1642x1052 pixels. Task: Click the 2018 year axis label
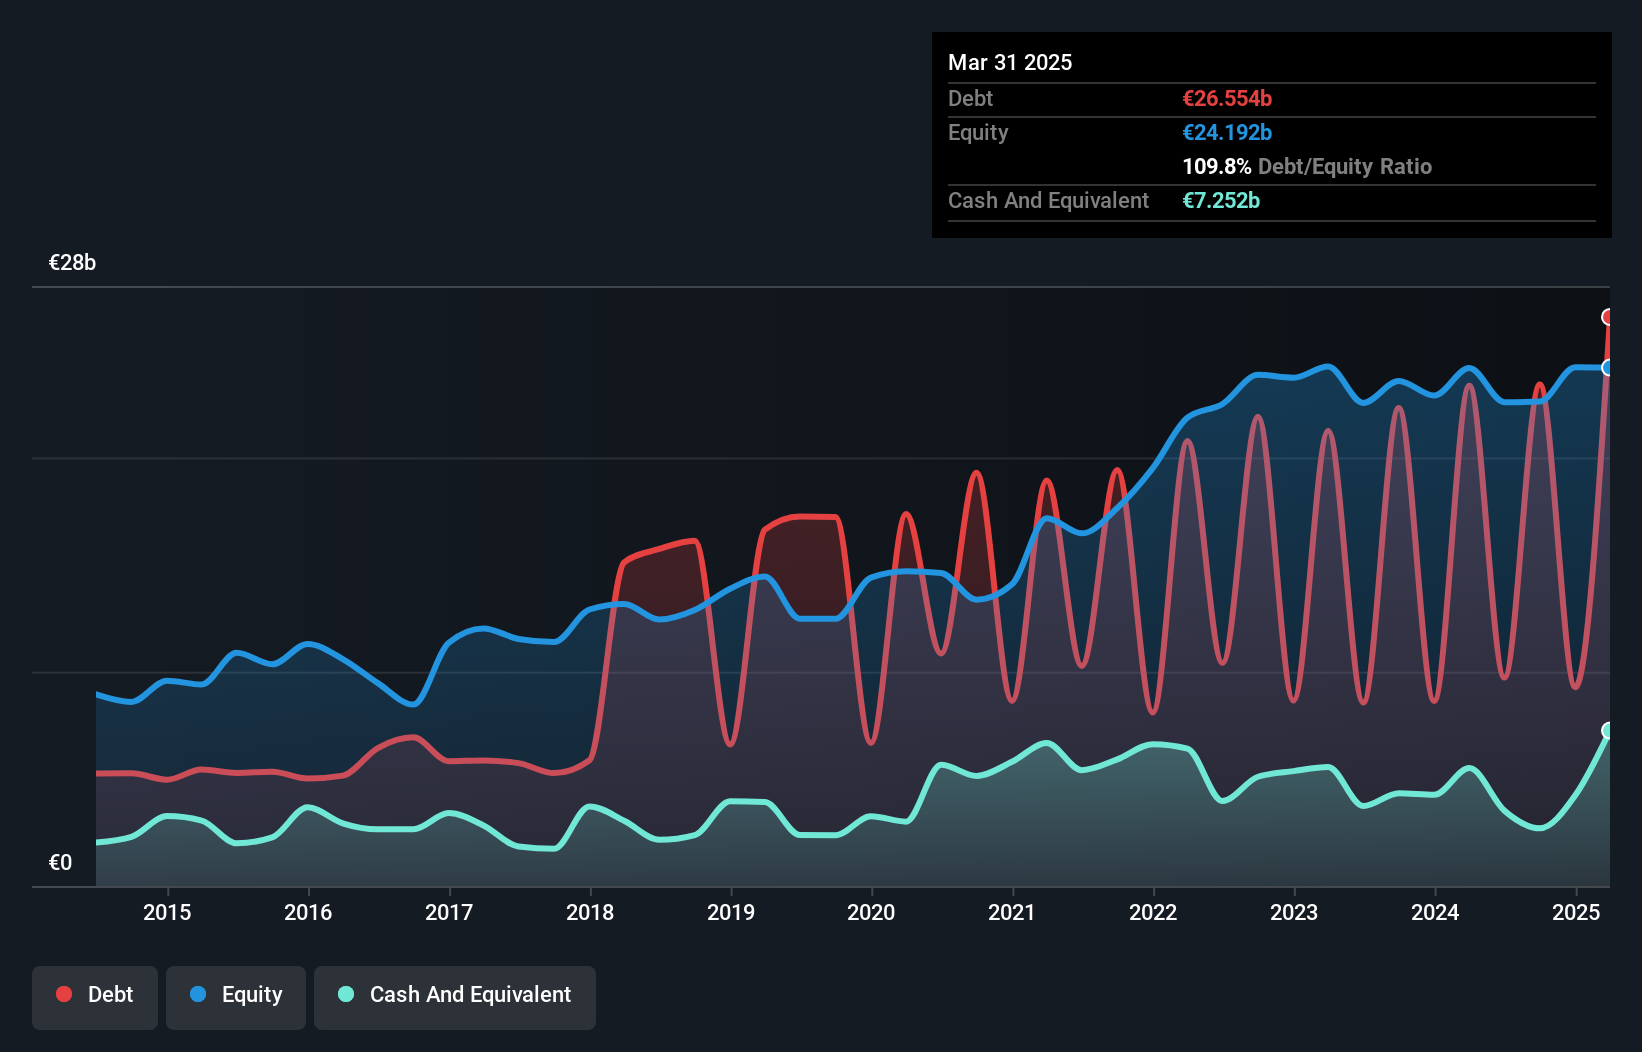590,912
